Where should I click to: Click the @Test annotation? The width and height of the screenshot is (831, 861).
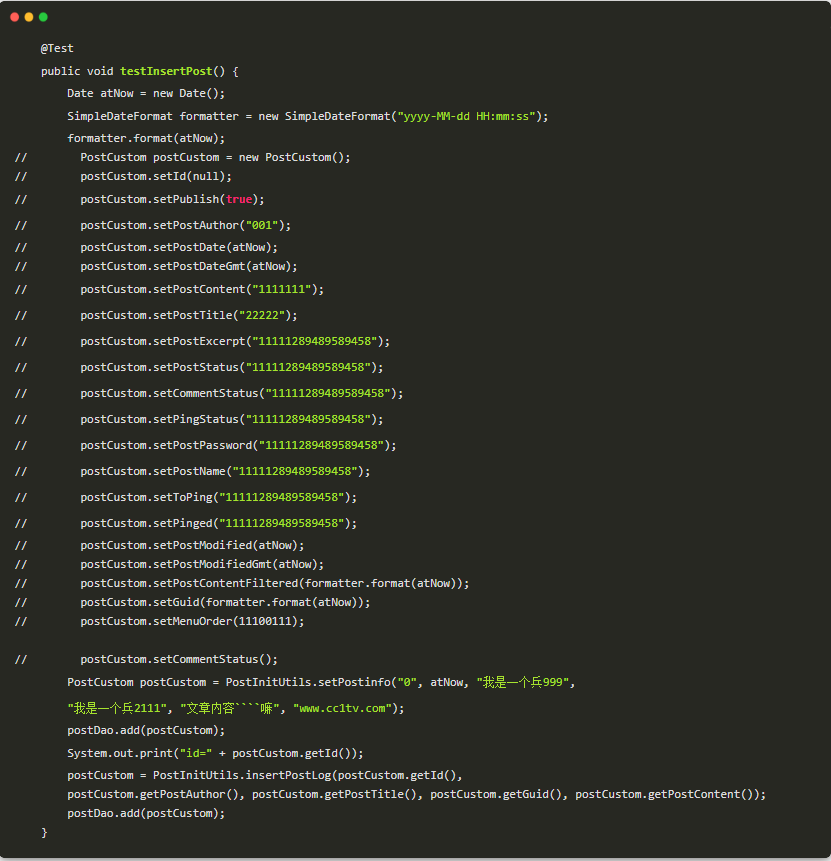pos(57,48)
